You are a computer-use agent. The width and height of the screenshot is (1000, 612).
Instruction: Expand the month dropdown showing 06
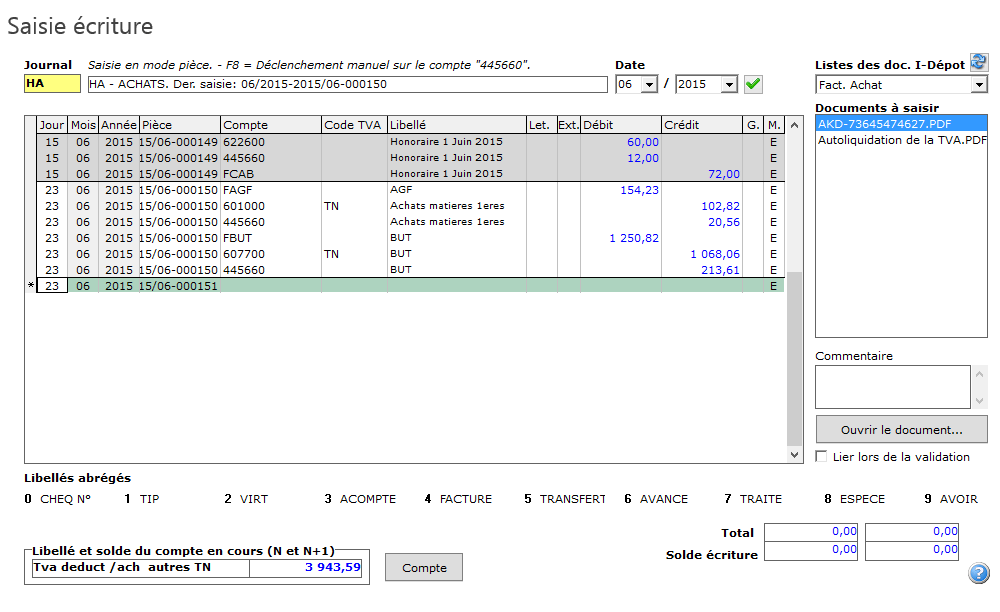[648, 85]
